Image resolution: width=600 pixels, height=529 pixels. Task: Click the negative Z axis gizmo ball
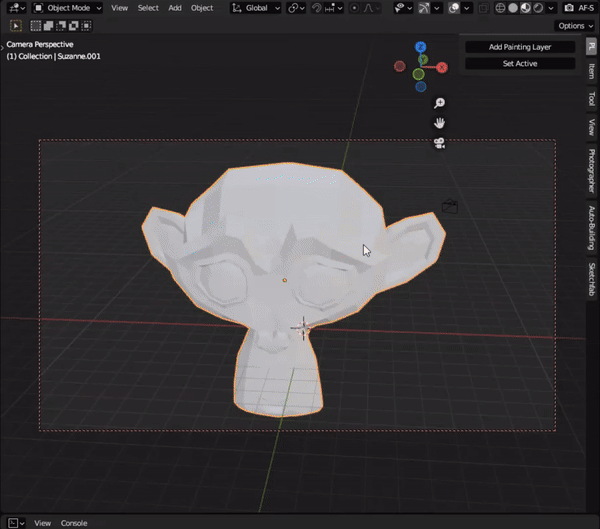pyautogui.click(x=421, y=87)
